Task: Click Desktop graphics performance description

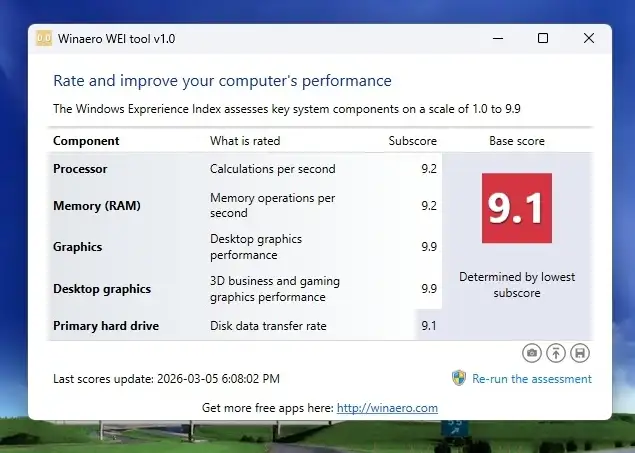Action: pos(256,247)
